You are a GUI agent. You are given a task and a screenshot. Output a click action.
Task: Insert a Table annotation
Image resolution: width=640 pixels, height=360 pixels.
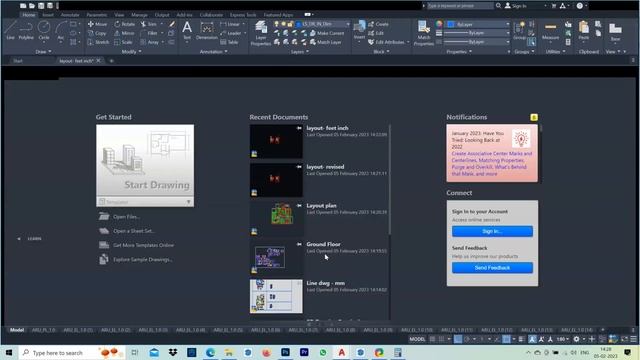click(229, 42)
